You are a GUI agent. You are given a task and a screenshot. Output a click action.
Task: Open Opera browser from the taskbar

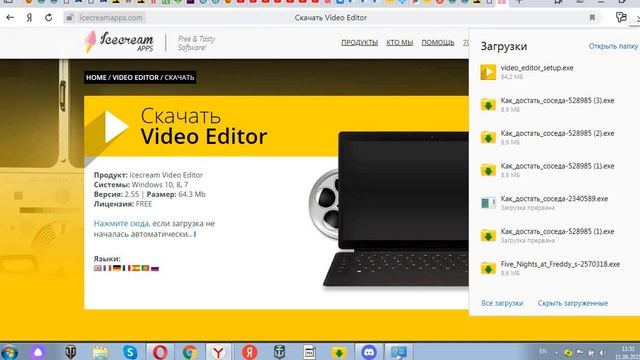(x=160, y=352)
